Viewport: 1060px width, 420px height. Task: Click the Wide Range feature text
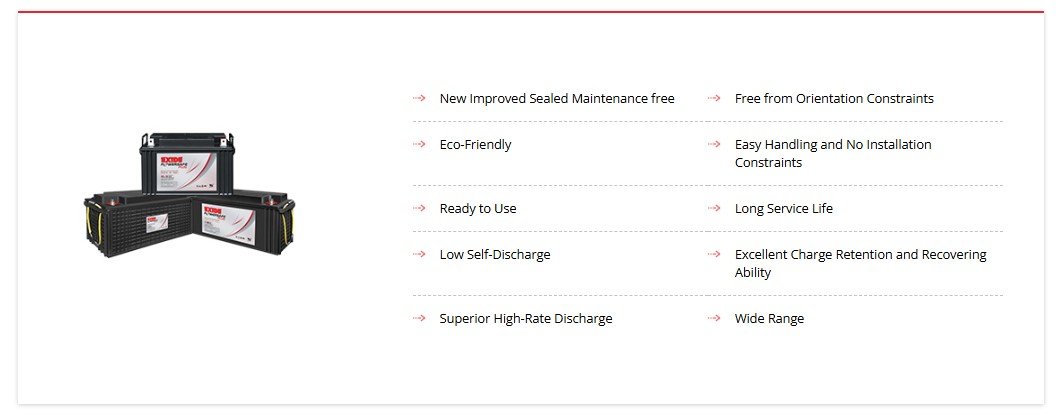(769, 319)
